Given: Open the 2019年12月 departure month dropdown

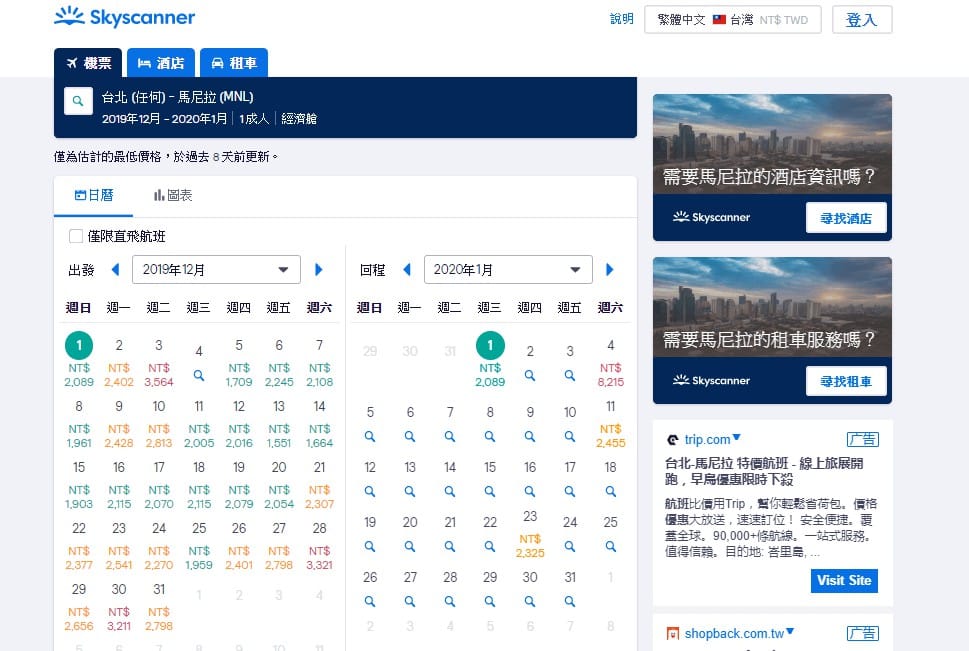Looking at the screenshot, I should [216, 270].
